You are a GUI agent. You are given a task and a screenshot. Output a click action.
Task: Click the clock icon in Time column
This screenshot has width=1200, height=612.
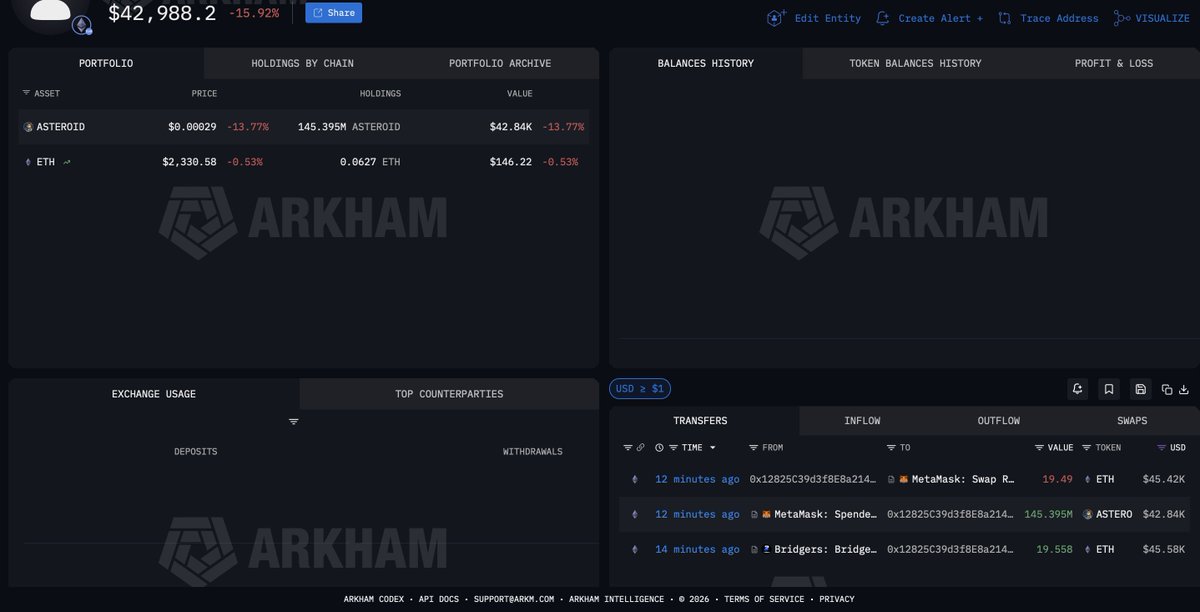point(660,448)
